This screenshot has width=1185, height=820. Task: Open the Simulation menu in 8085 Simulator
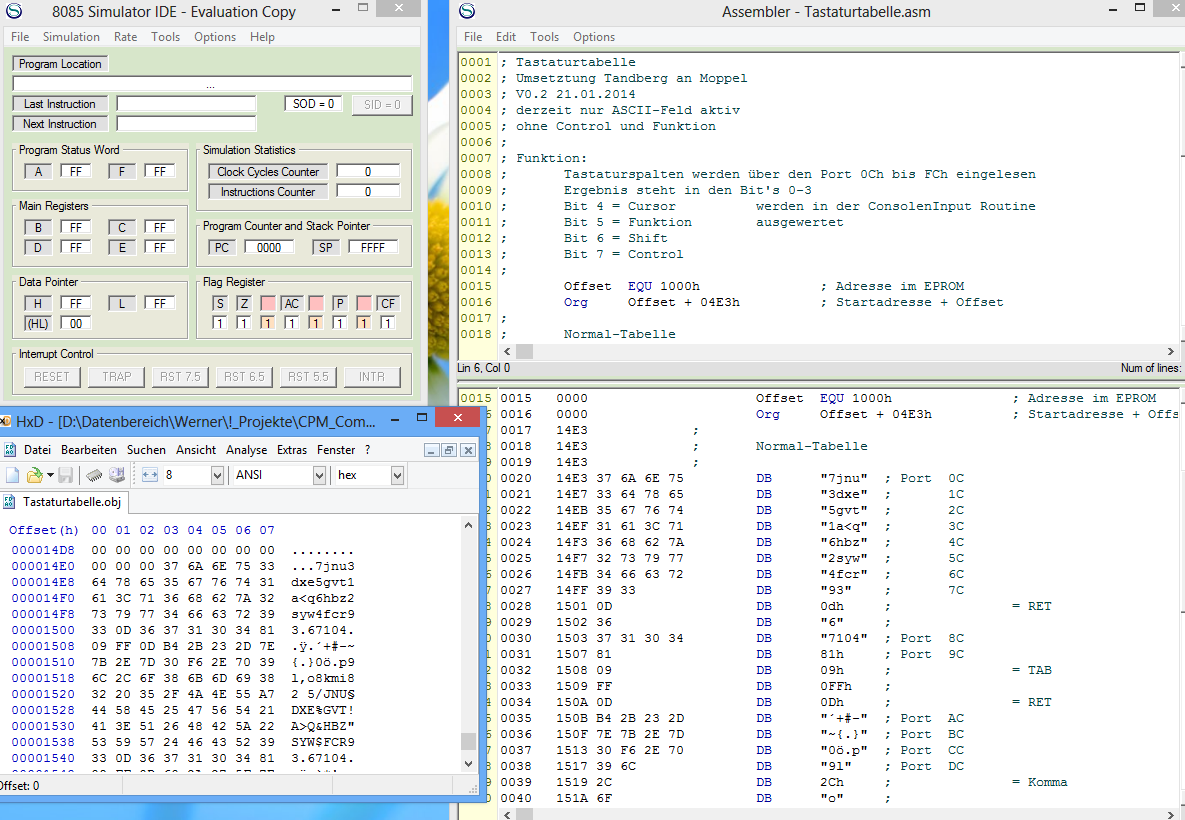pyautogui.click(x=71, y=37)
